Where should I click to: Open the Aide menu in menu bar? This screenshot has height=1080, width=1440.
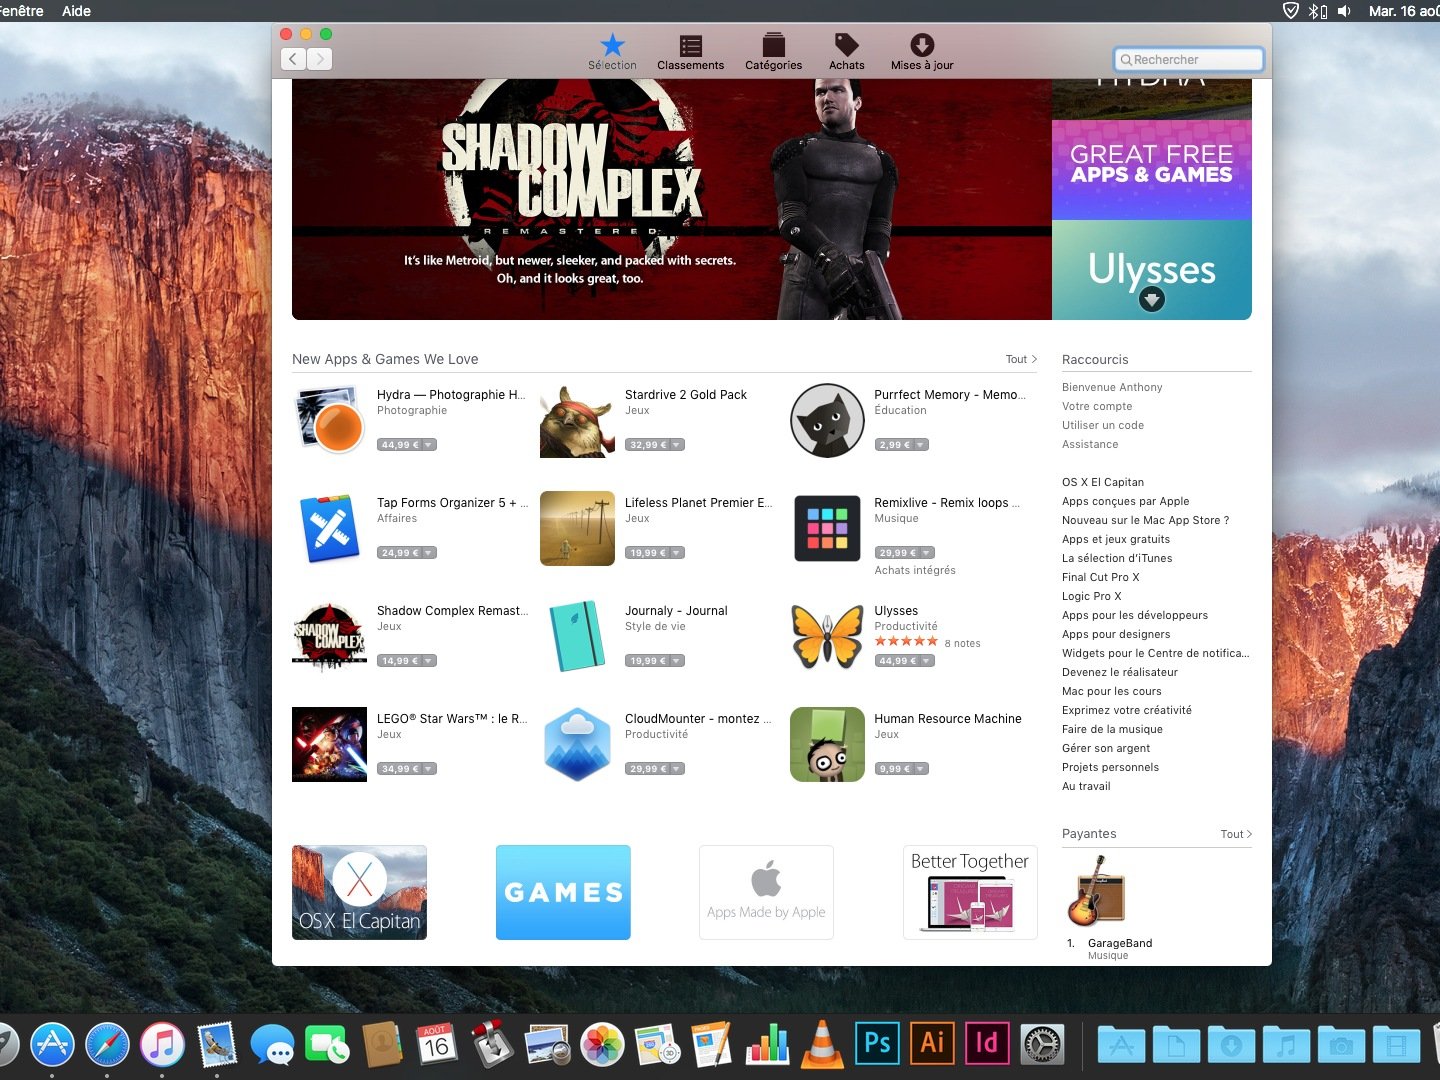tap(76, 11)
